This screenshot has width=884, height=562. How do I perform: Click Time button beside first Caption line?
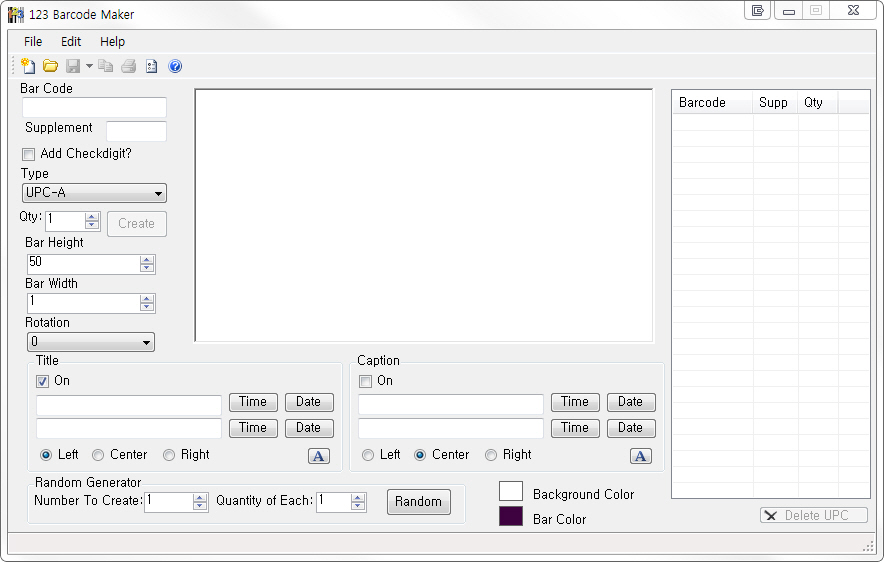(x=575, y=402)
